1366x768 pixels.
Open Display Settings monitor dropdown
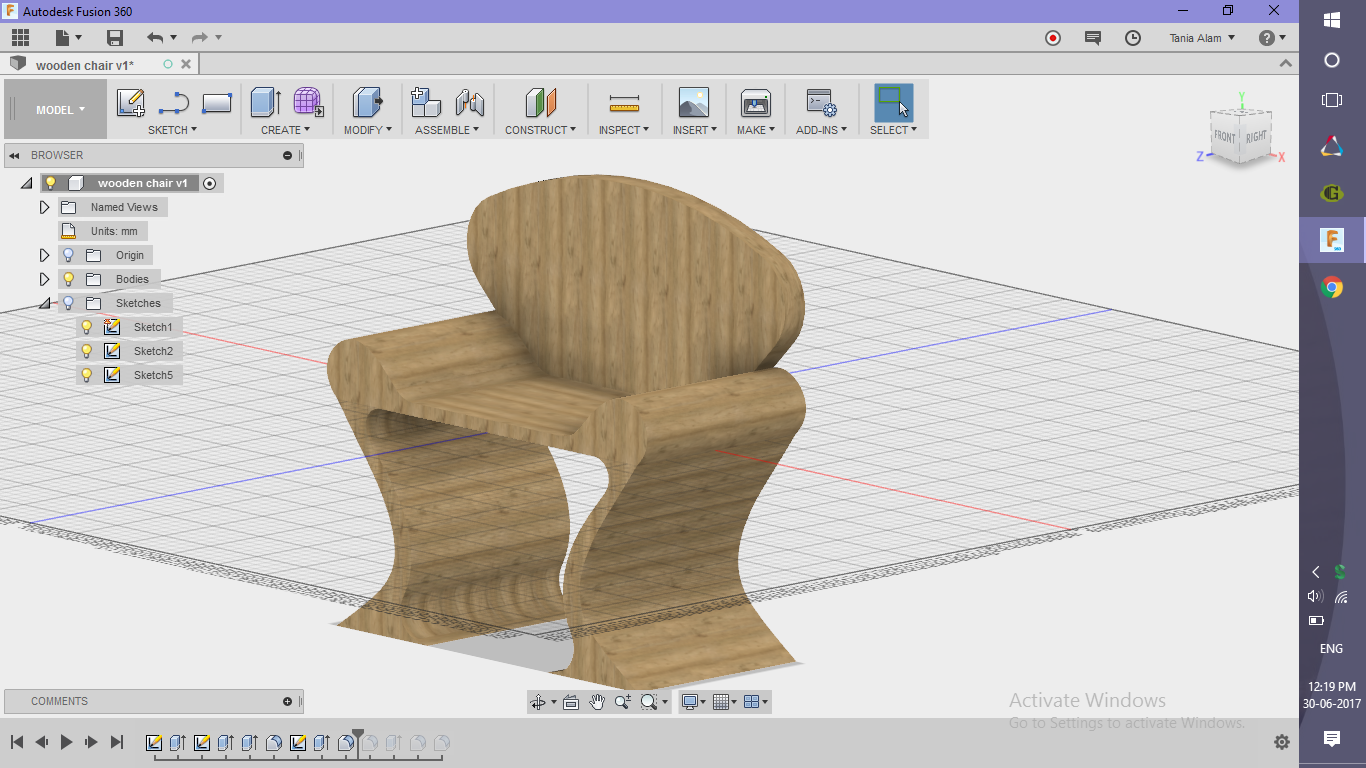pos(694,702)
